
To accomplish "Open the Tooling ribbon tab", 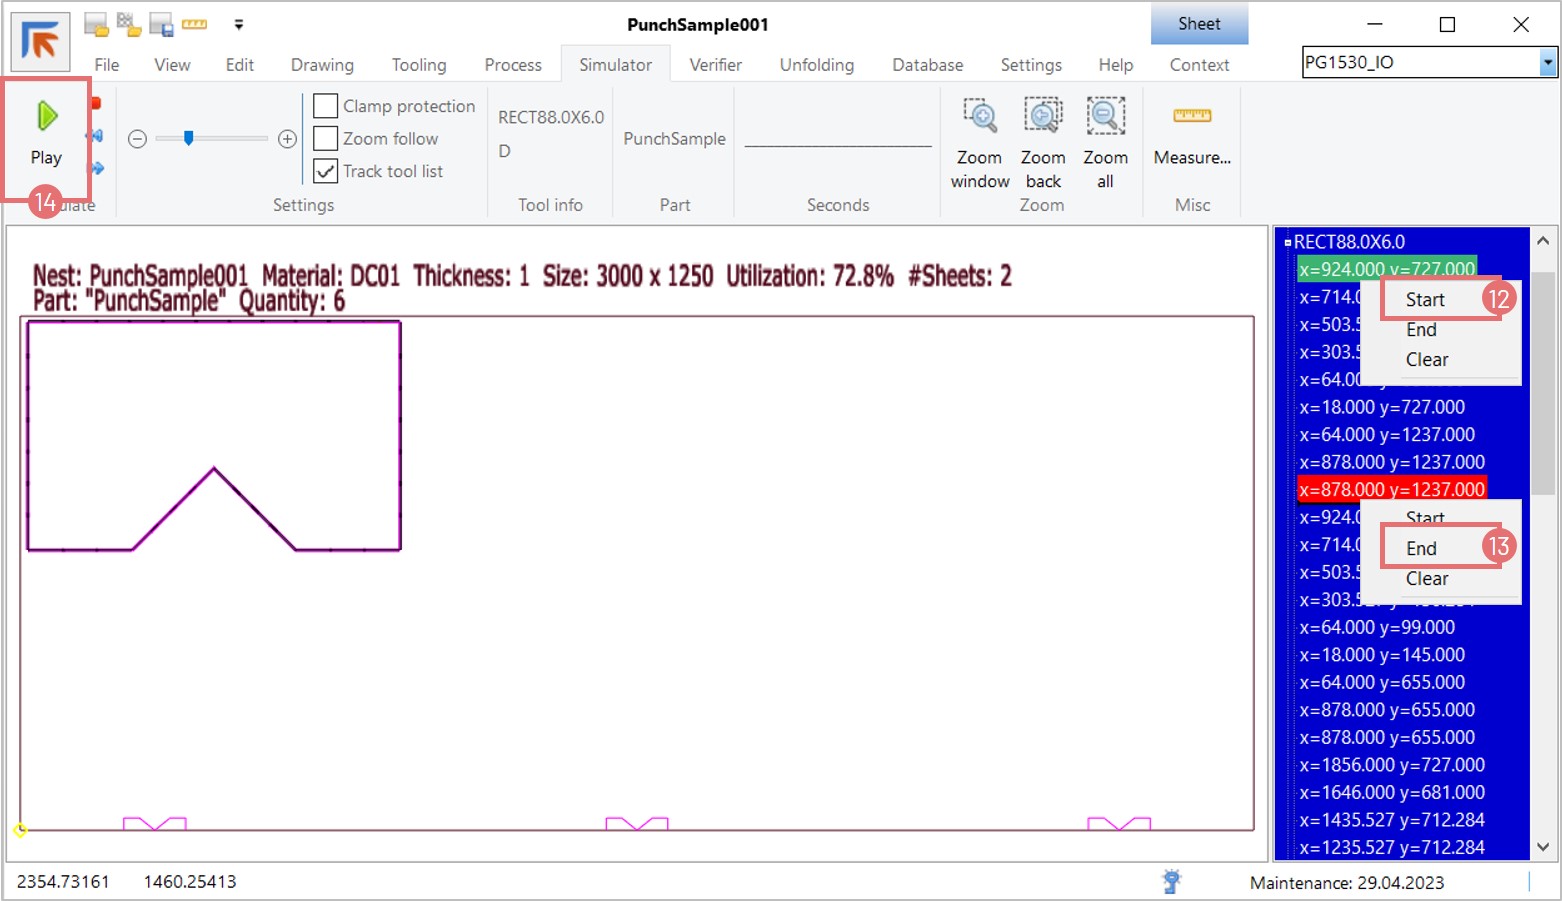I will [x=418, y=65].
